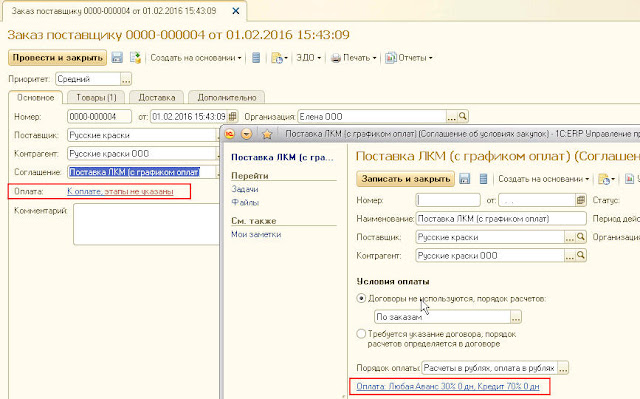Open Контрагент ellipsis in agreement window
This screenshot has height=399, width=640.
(569, 255)
